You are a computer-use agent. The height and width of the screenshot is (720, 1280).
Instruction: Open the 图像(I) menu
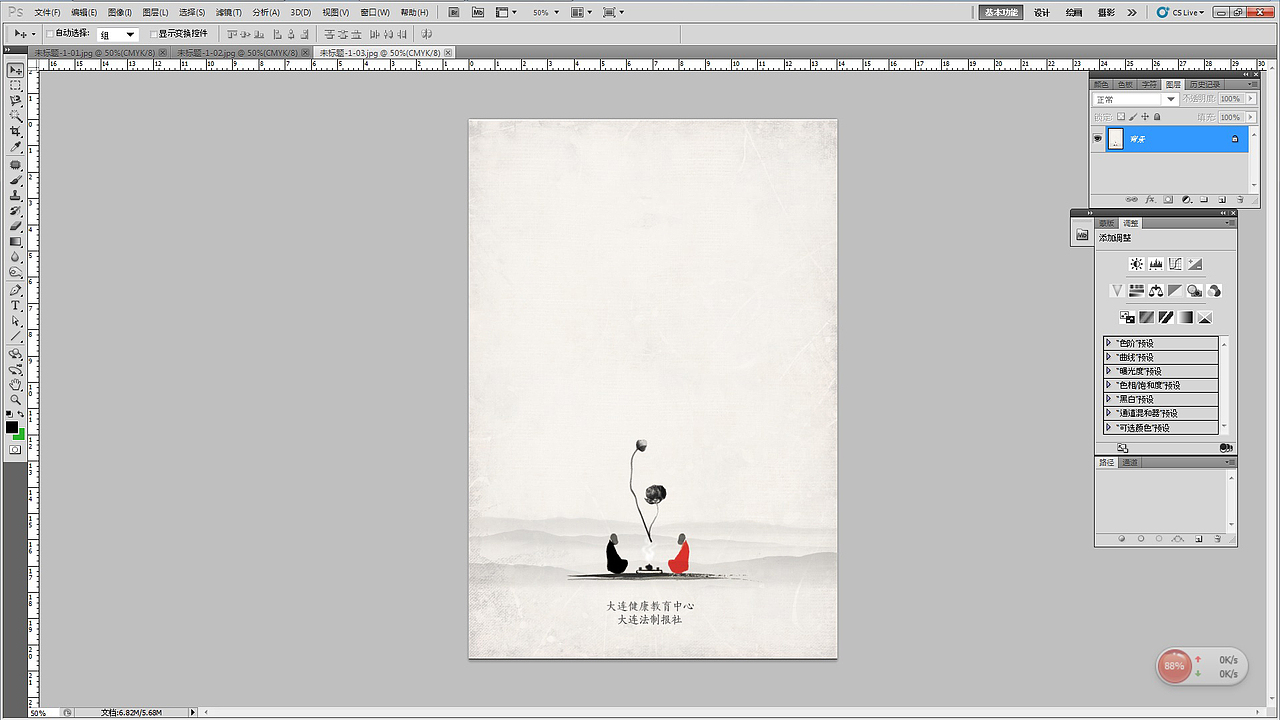tap(120, 13)
